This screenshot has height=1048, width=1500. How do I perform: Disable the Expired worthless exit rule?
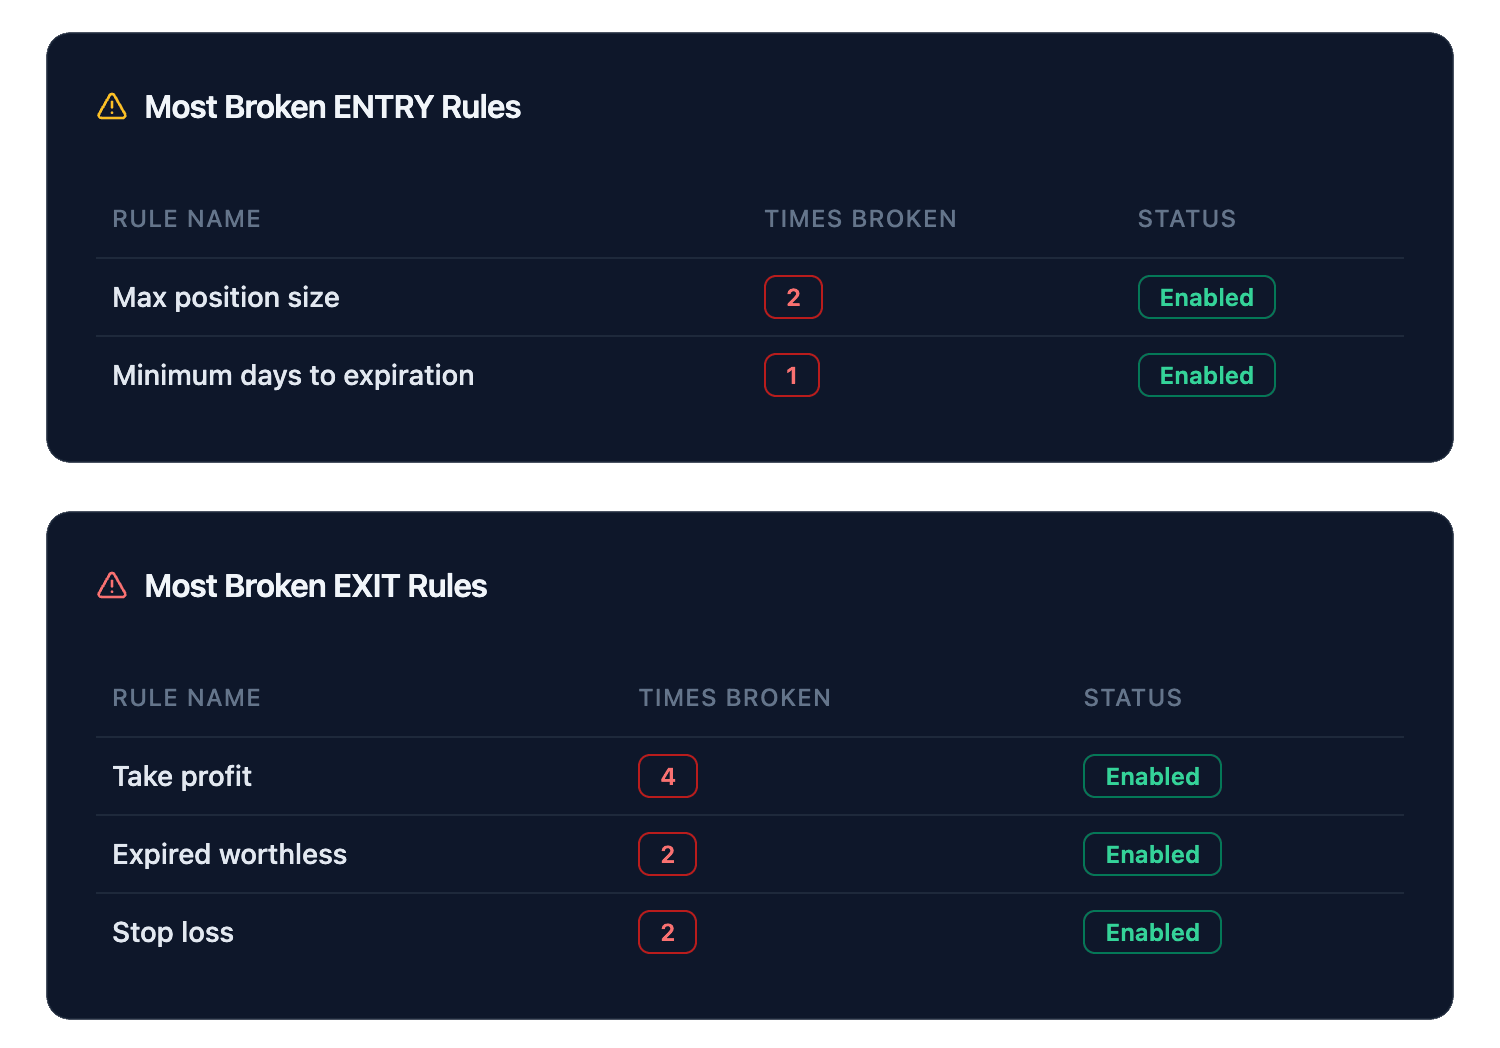[1152, 854]
